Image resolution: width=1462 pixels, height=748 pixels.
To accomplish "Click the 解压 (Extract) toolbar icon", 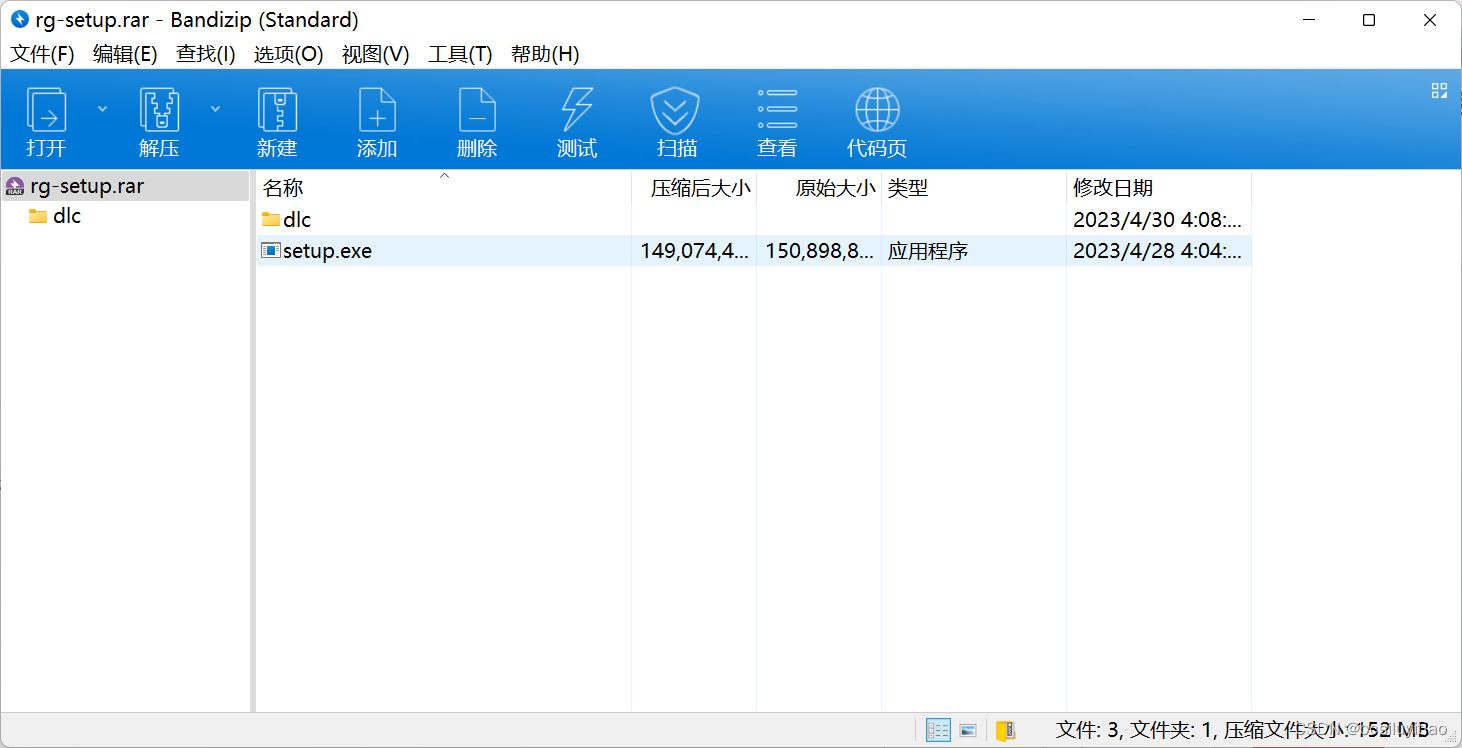I will click(x=160, y=120).
